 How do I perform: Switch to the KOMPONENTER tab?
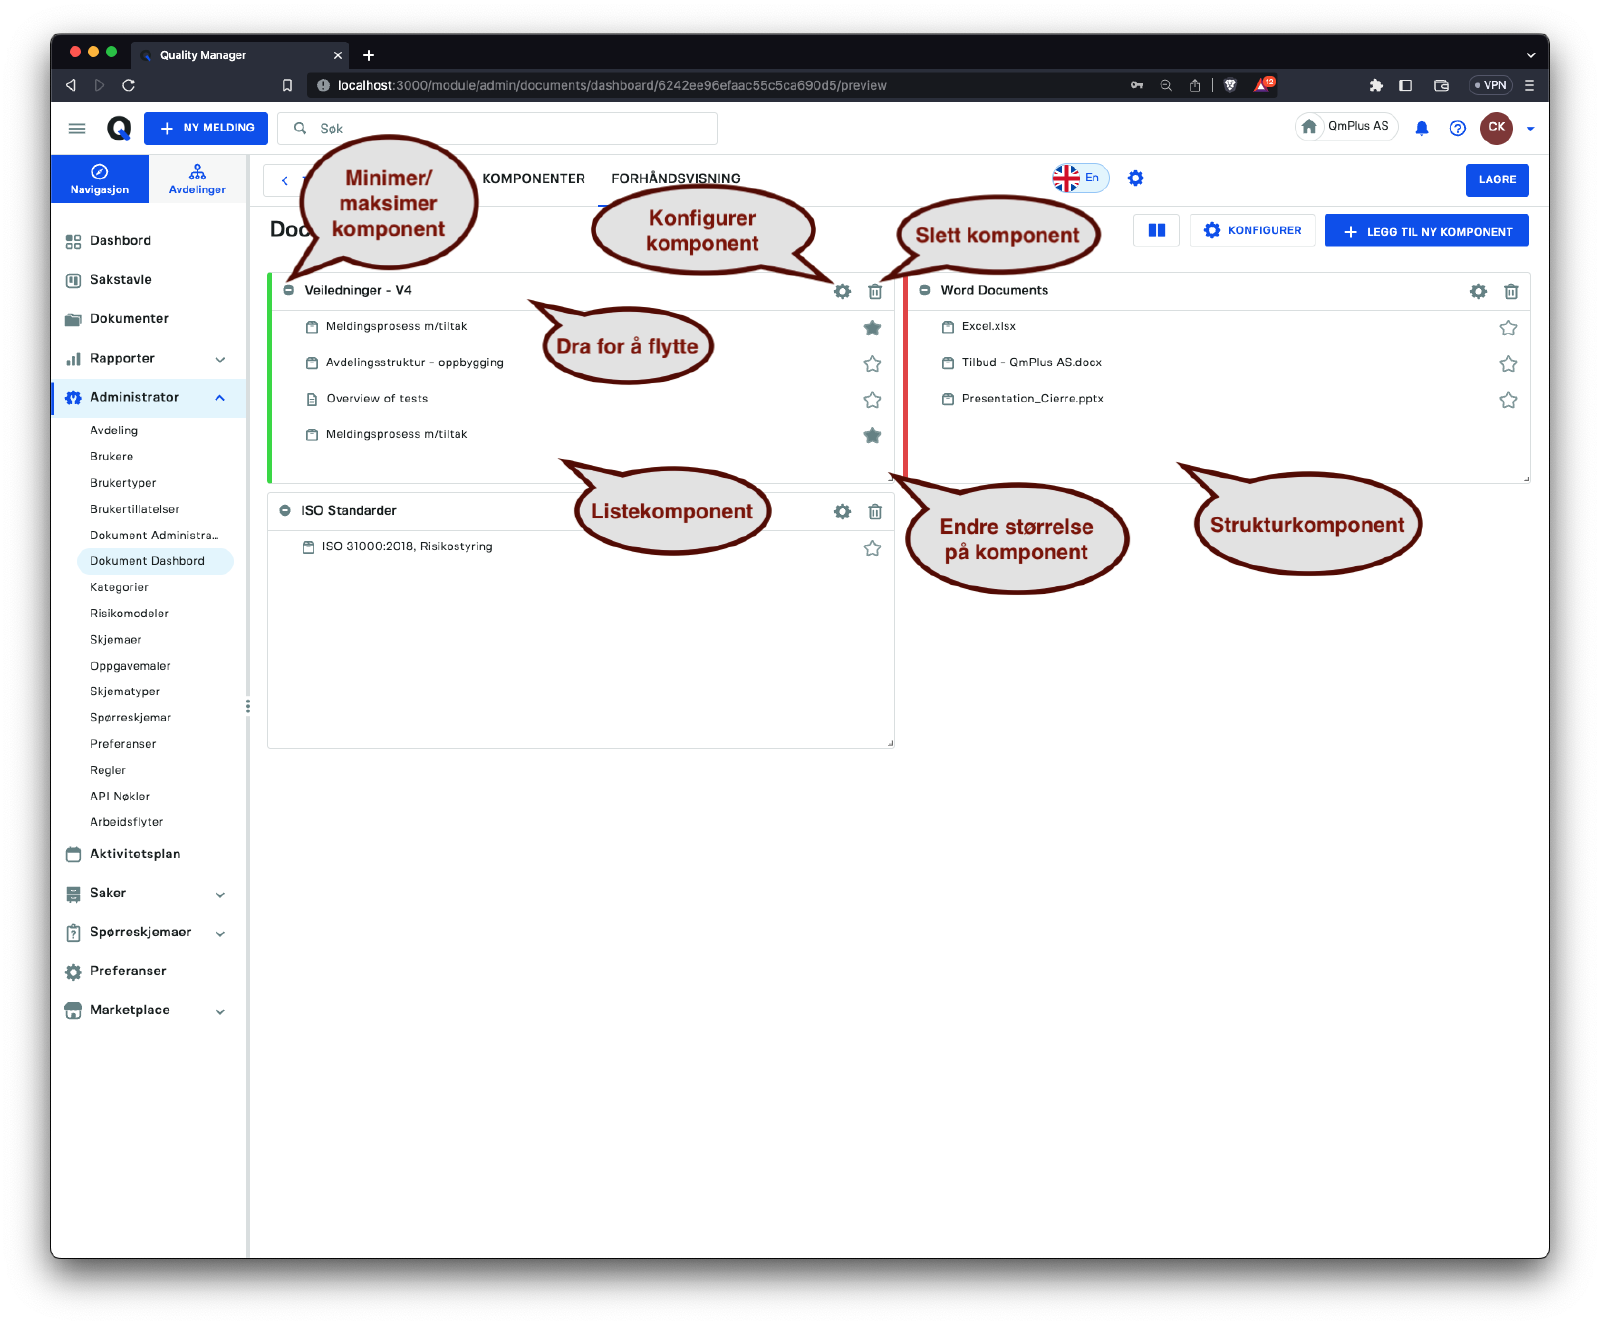533,179
